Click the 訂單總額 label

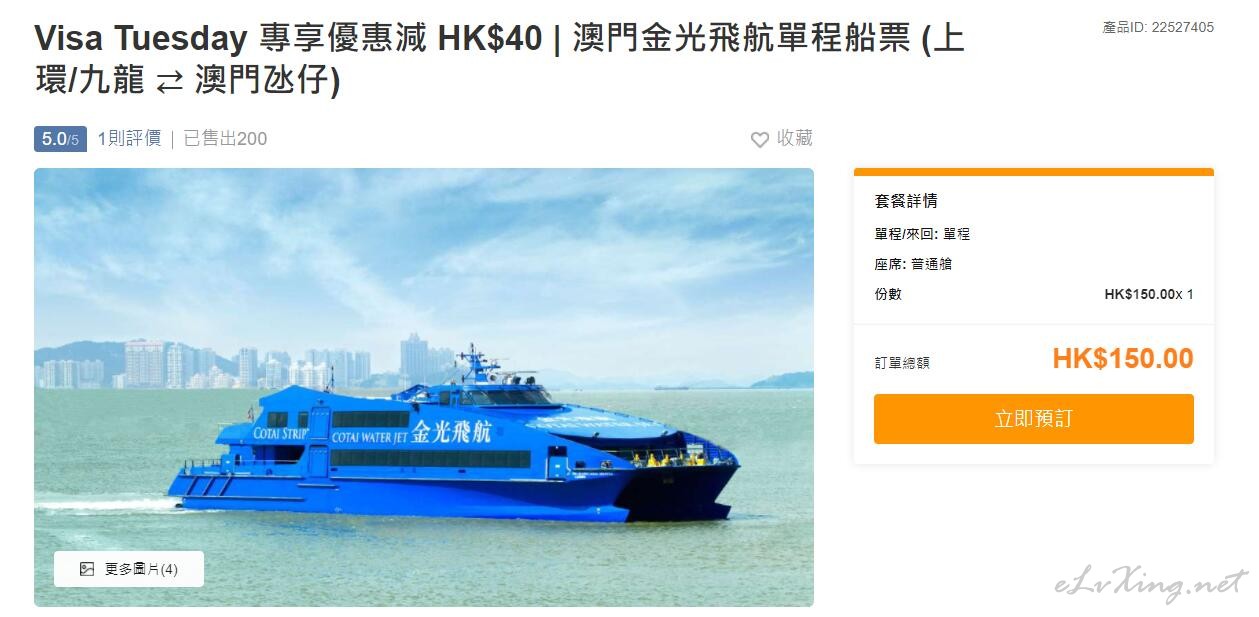902,363
